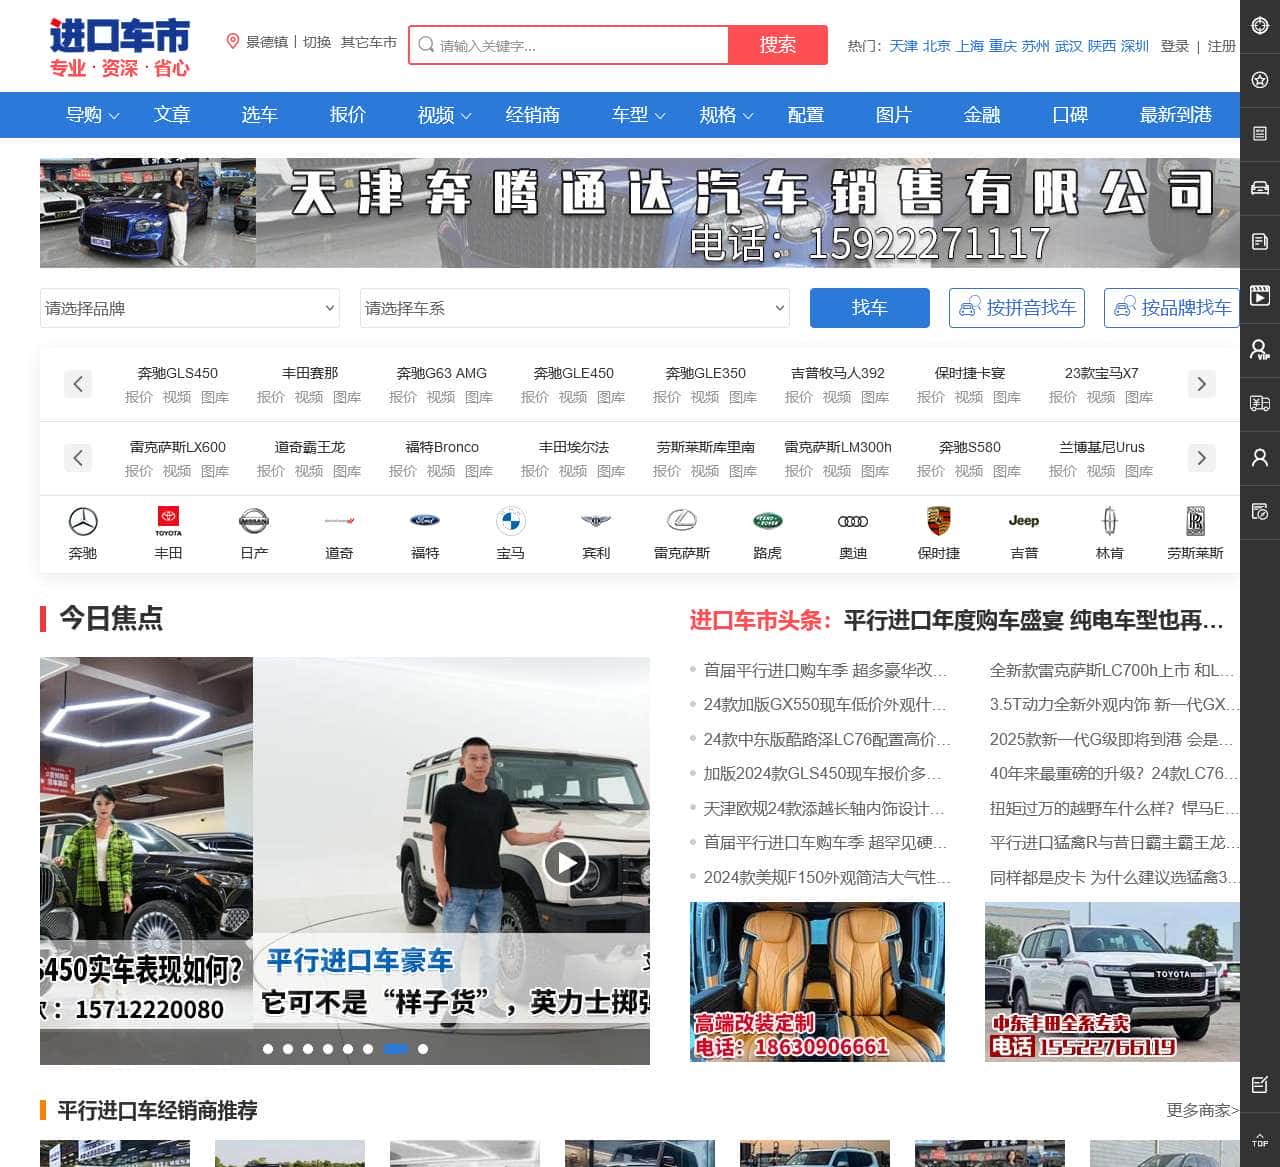The width and height of the screenshot is (1280, 1167).
Task: Open the 金融 nav tab
Action: 982,115
